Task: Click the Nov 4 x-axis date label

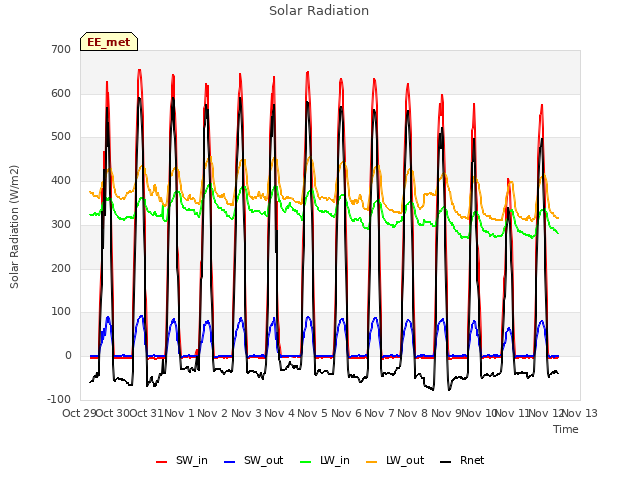Action: [279, 413]
